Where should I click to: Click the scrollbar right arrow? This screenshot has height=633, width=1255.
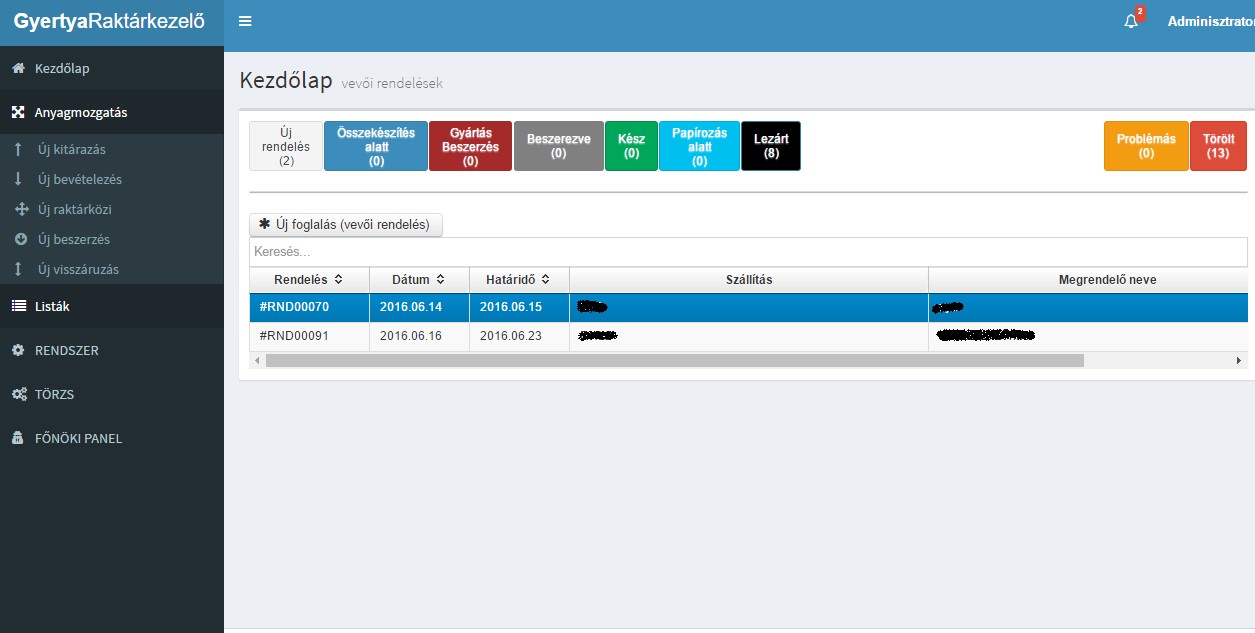tap(1239, 360)
